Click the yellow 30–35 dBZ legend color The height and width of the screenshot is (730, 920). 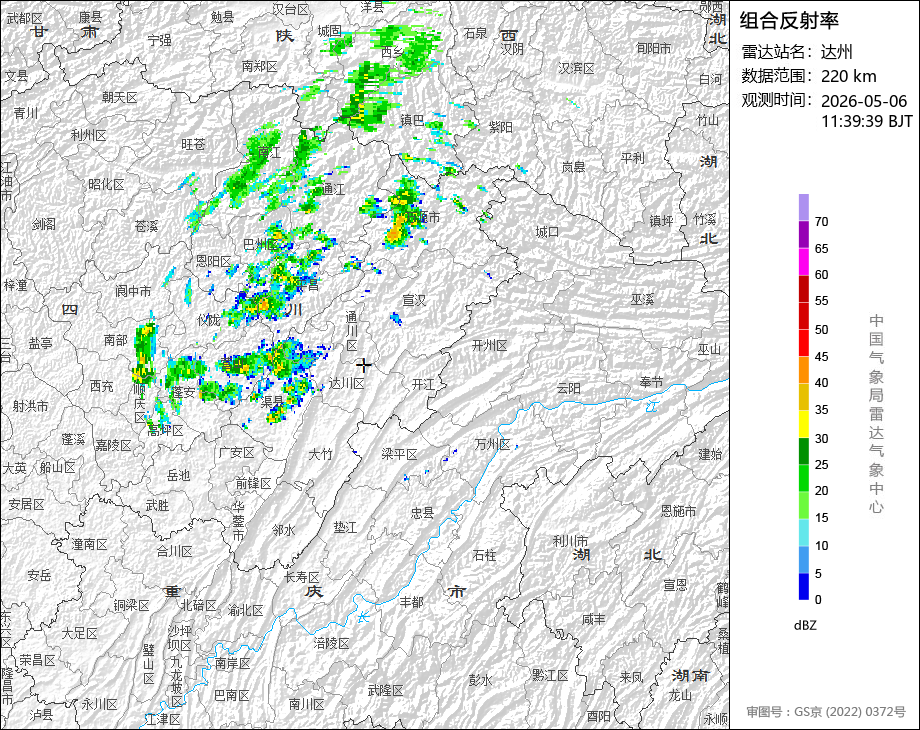804,424
